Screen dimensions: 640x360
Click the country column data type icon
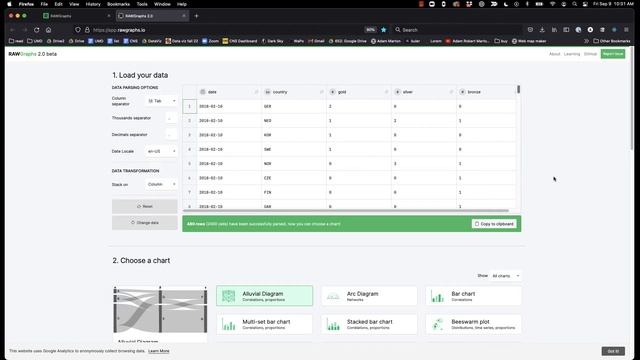tap(267, 92)
